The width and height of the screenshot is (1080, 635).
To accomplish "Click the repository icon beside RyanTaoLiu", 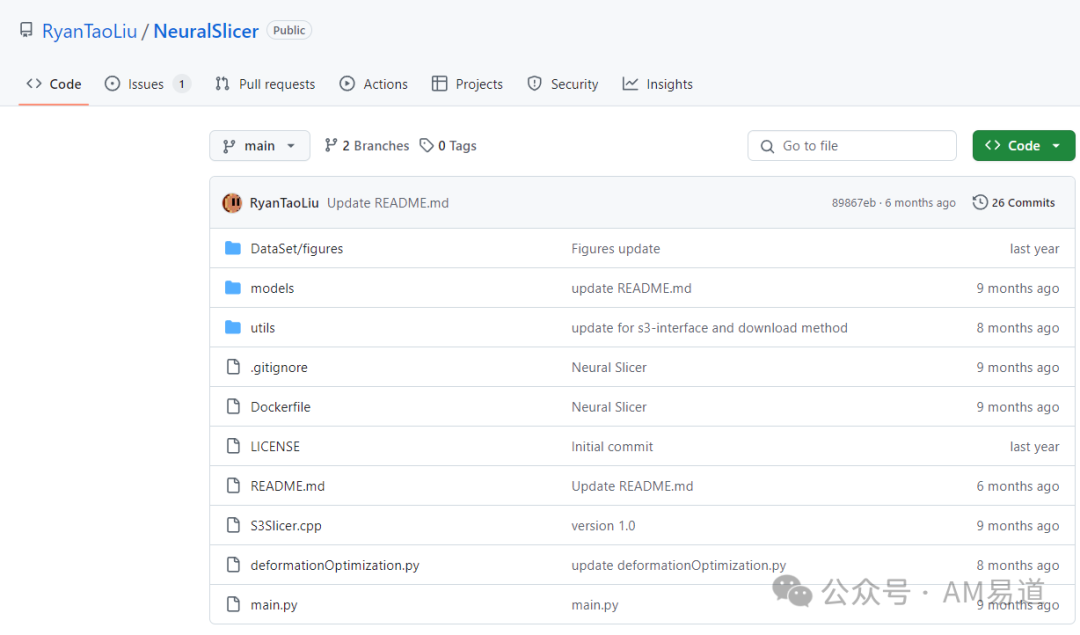I will (x=26, y=31).
